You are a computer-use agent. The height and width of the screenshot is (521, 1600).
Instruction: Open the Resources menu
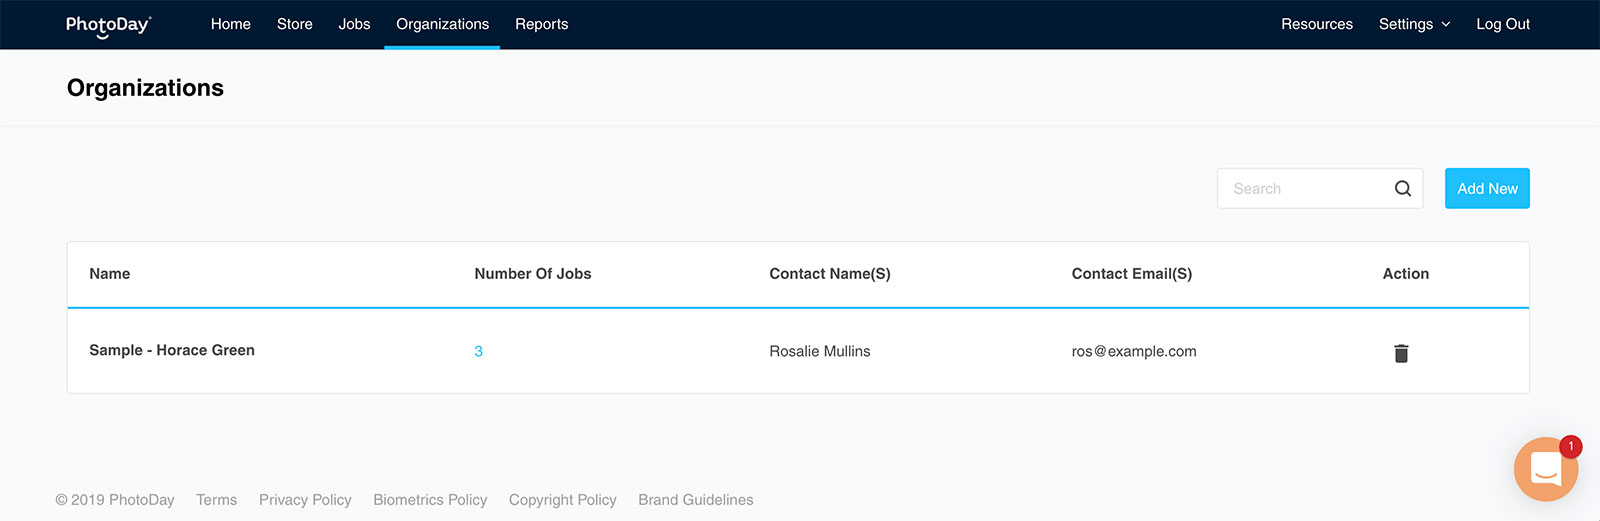(x=1316, y=25)
